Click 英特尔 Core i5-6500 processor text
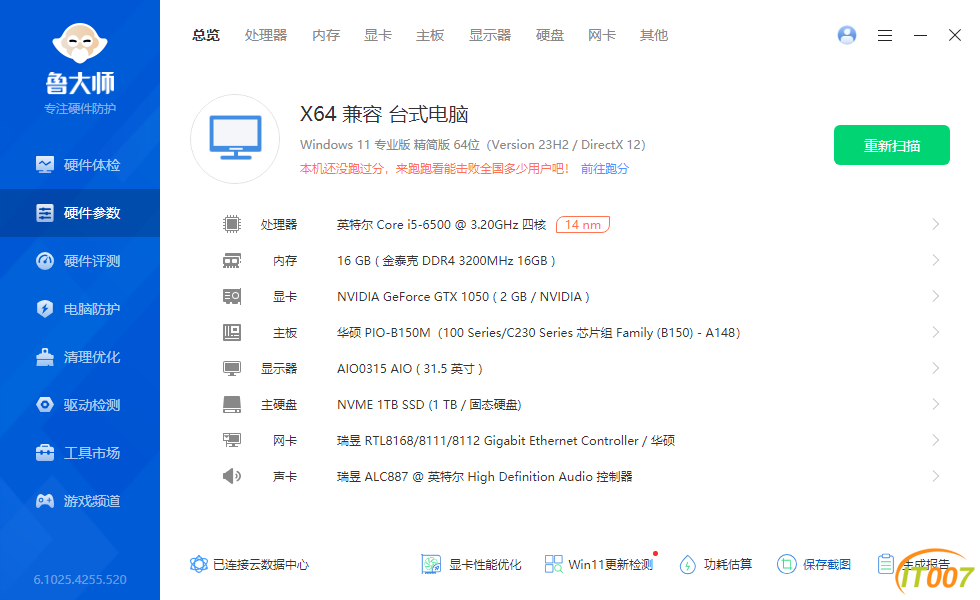The width and height of the screenshot is (980, 600). click(441, 224)
